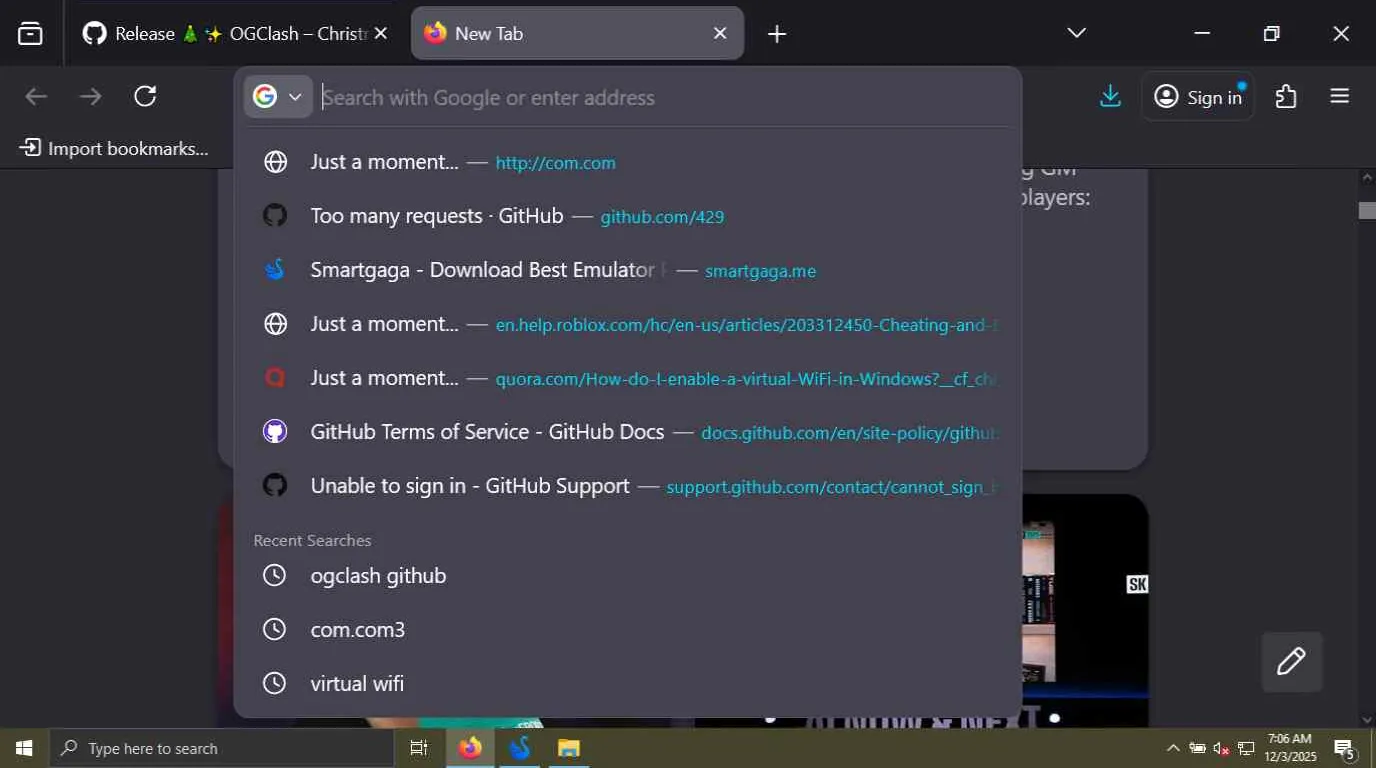
Task: Select recent search 'ogclash github'
Action: tap(627, 575)
